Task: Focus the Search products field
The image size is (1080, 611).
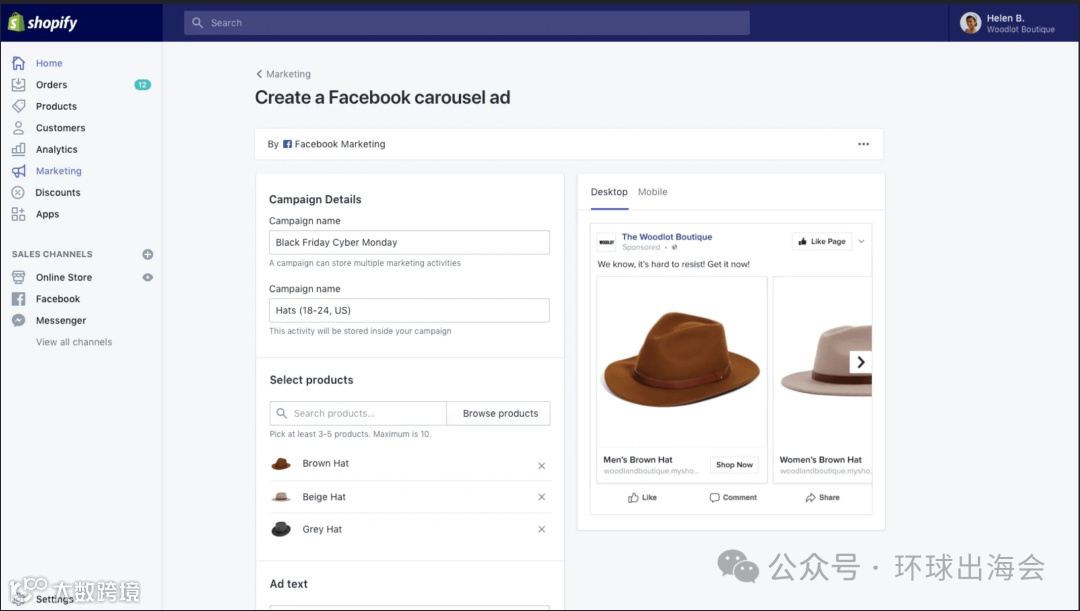Action: pos(358,413)
